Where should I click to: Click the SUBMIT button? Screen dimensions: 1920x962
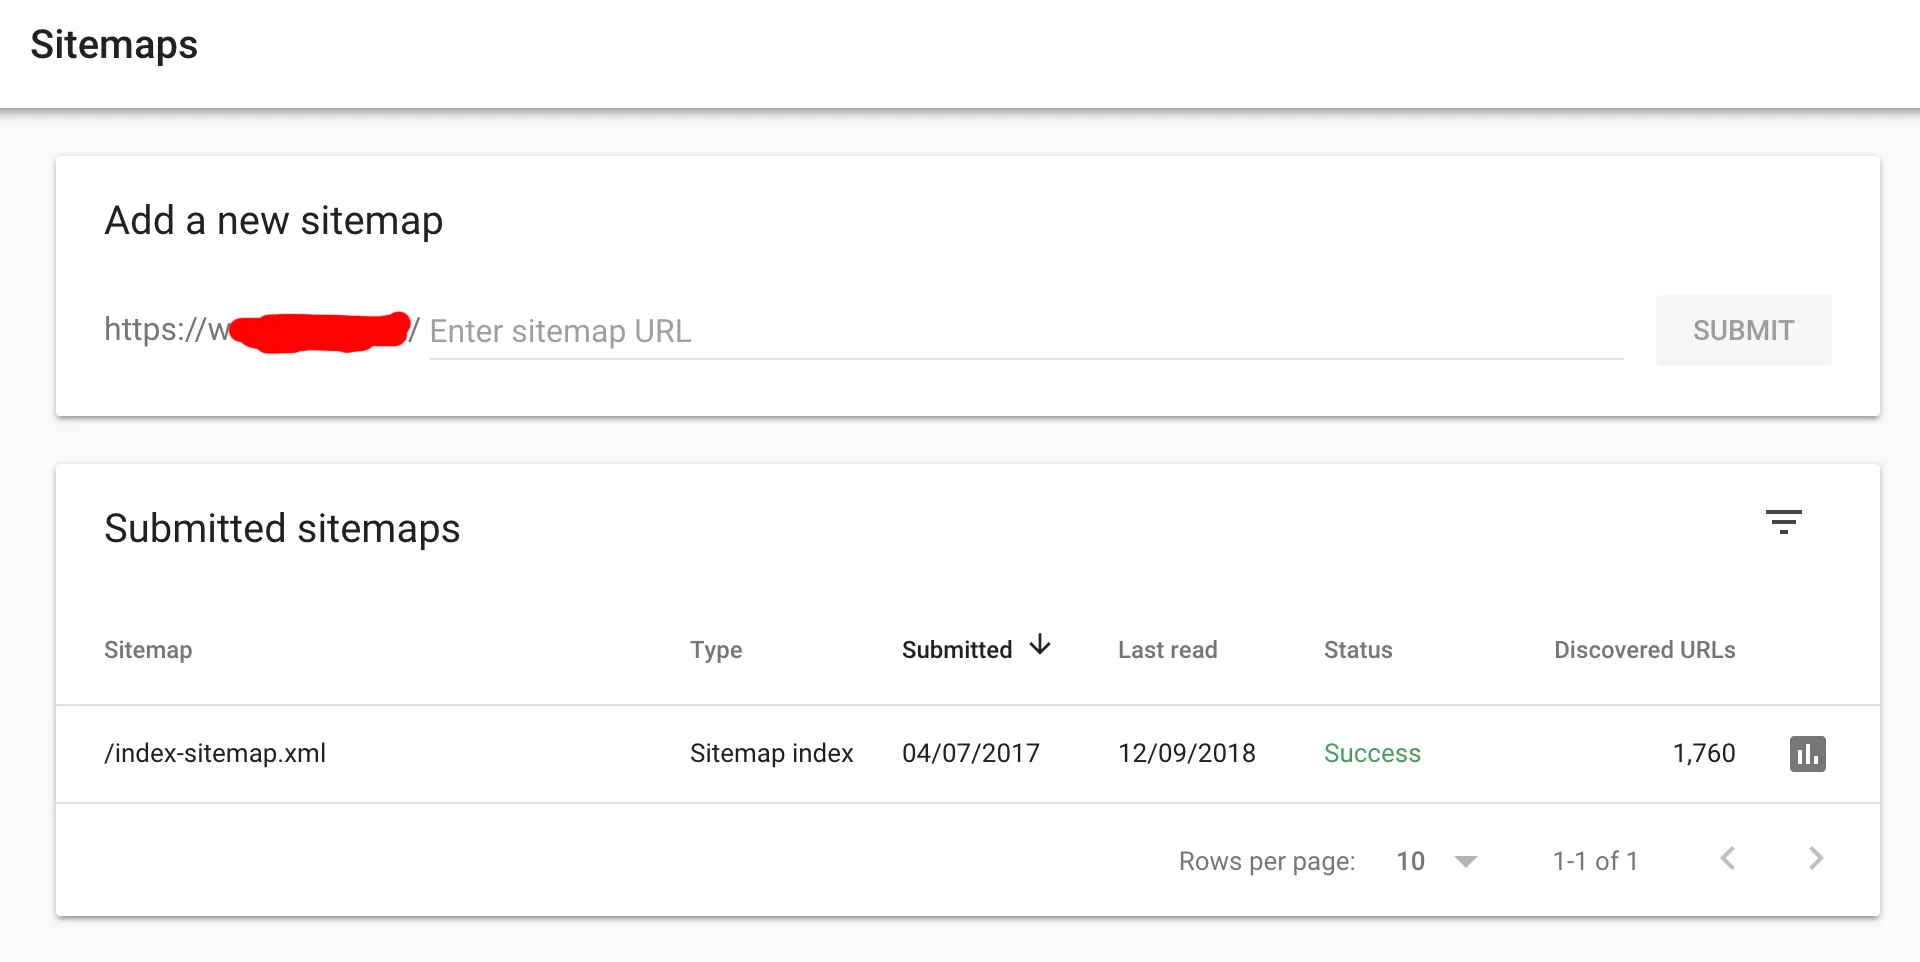[x=1743, y=330]
